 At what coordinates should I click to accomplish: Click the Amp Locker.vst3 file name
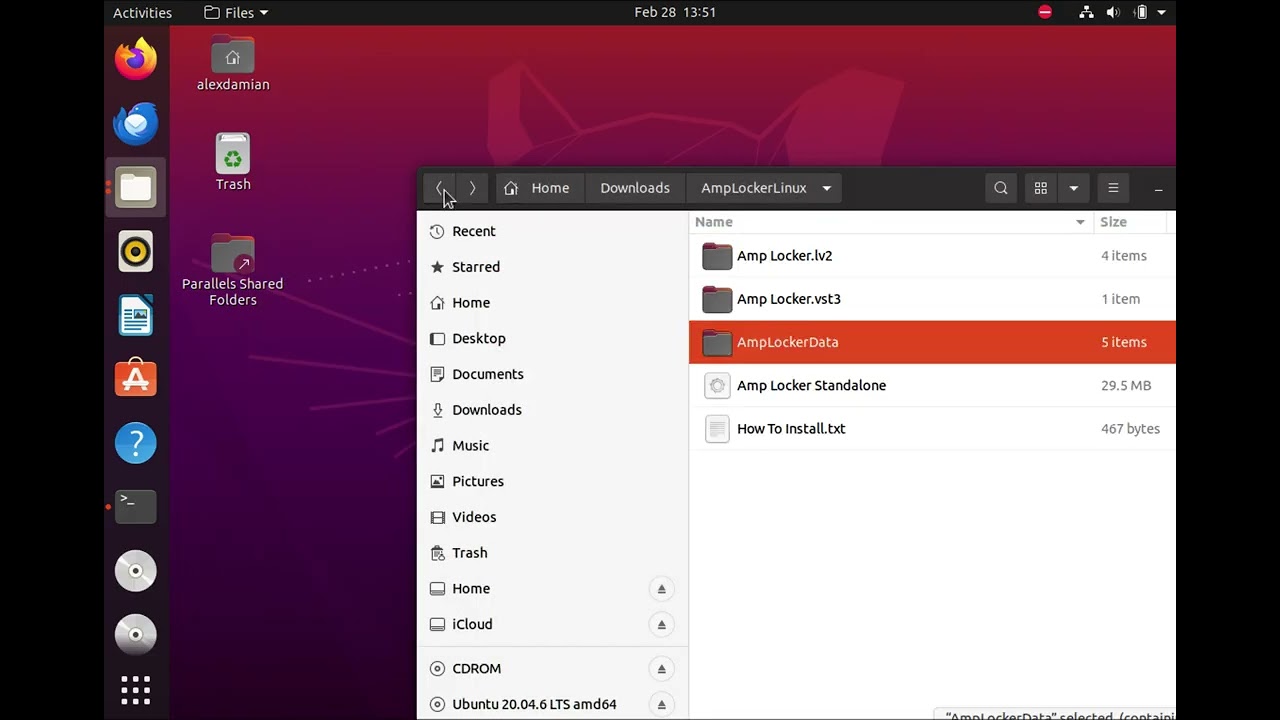(789, 299)
